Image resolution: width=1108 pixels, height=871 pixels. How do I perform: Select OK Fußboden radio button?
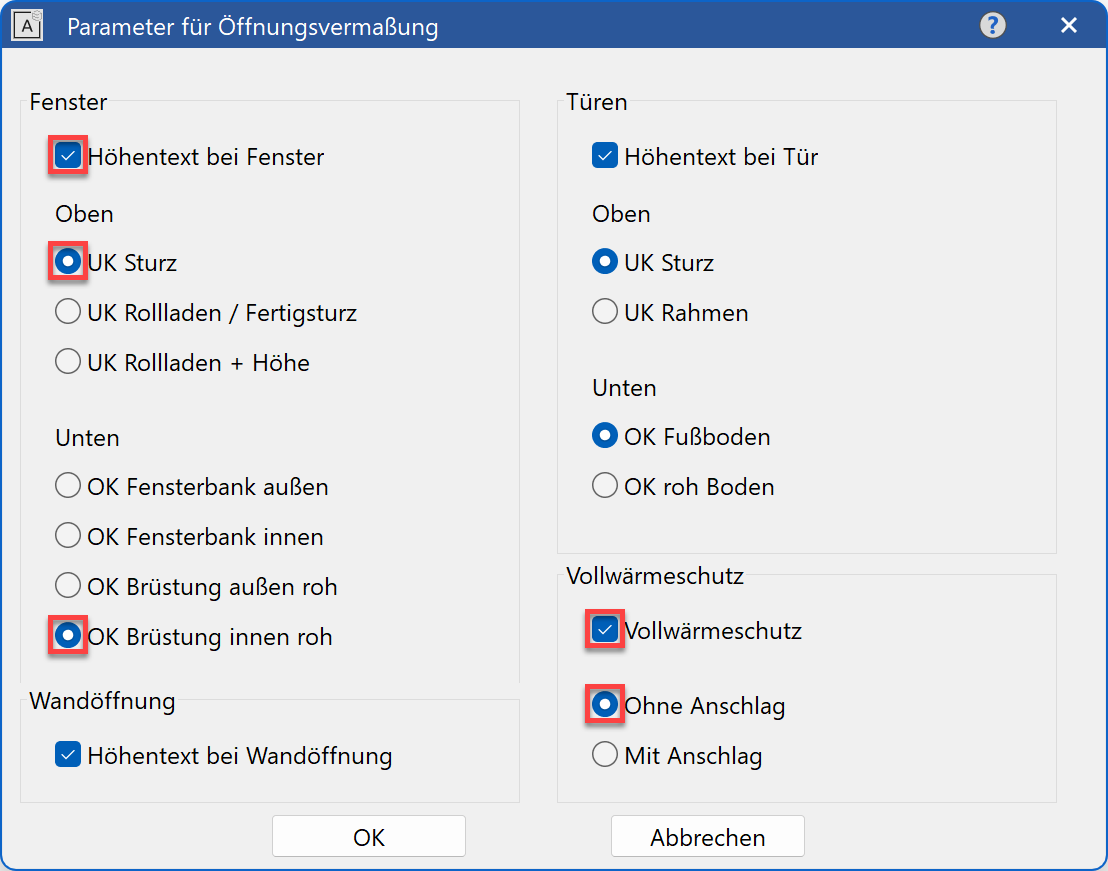(605, 437)
